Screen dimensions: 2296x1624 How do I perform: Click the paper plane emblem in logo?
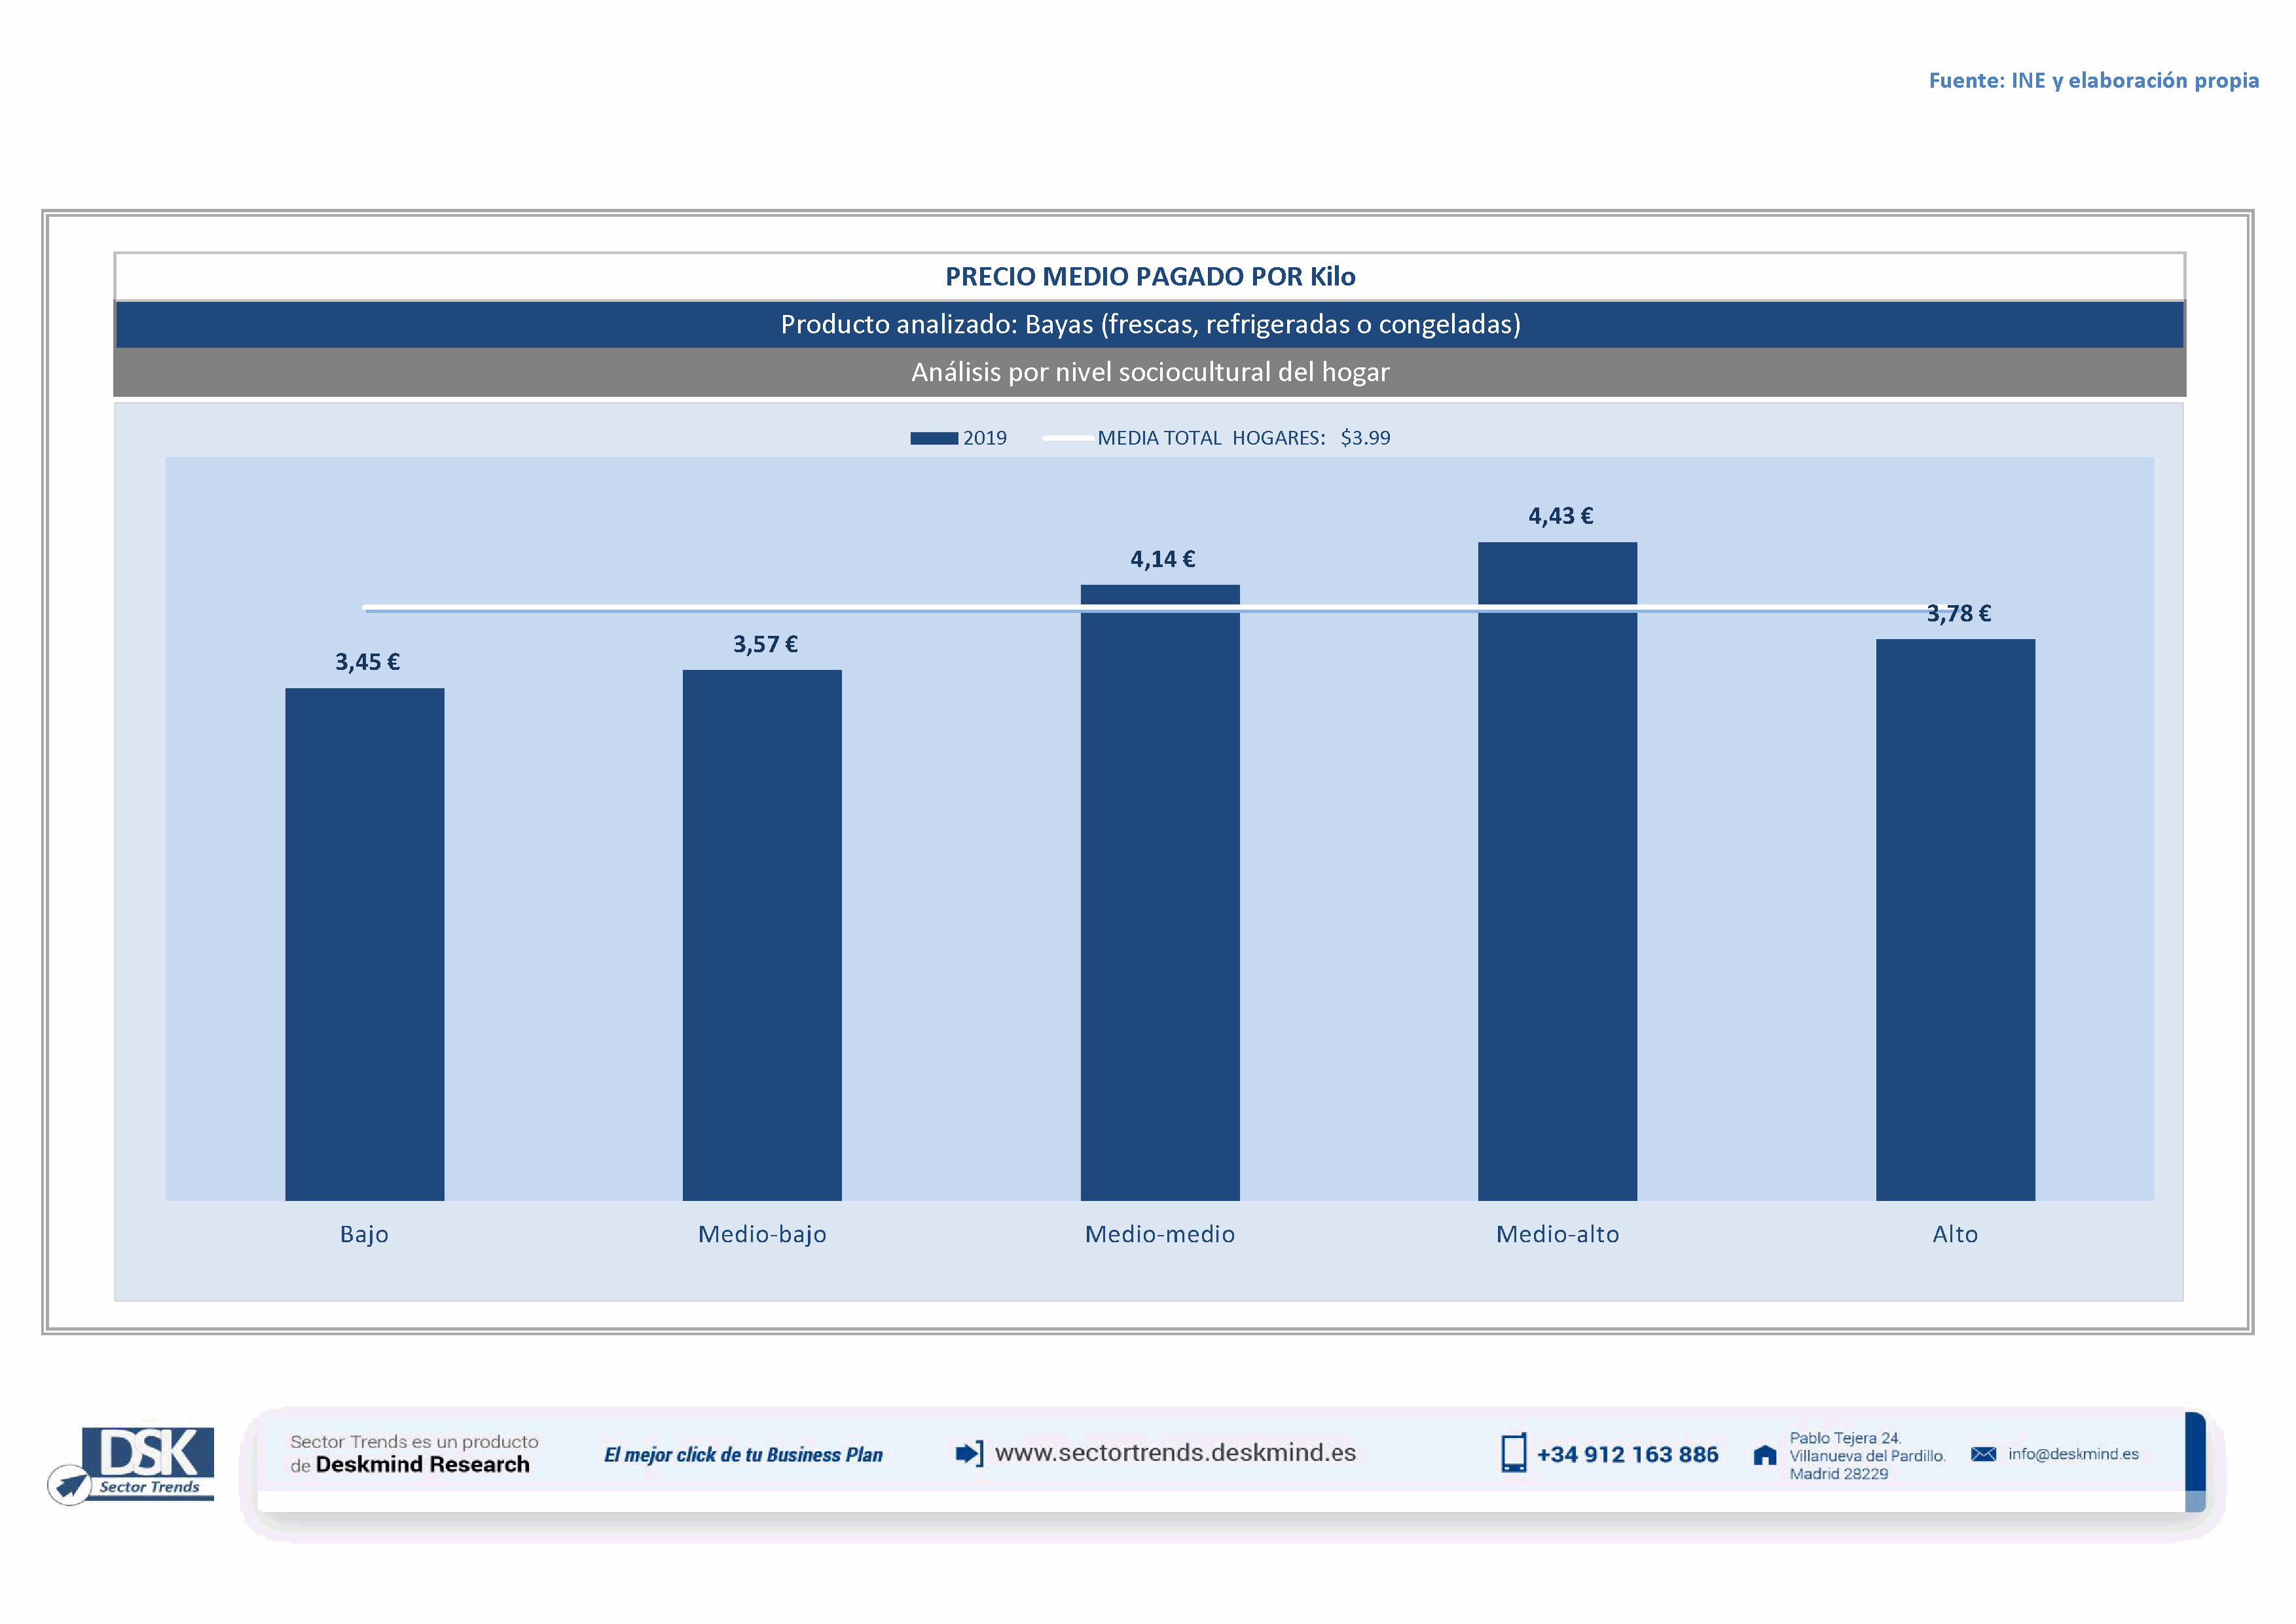70,1485
